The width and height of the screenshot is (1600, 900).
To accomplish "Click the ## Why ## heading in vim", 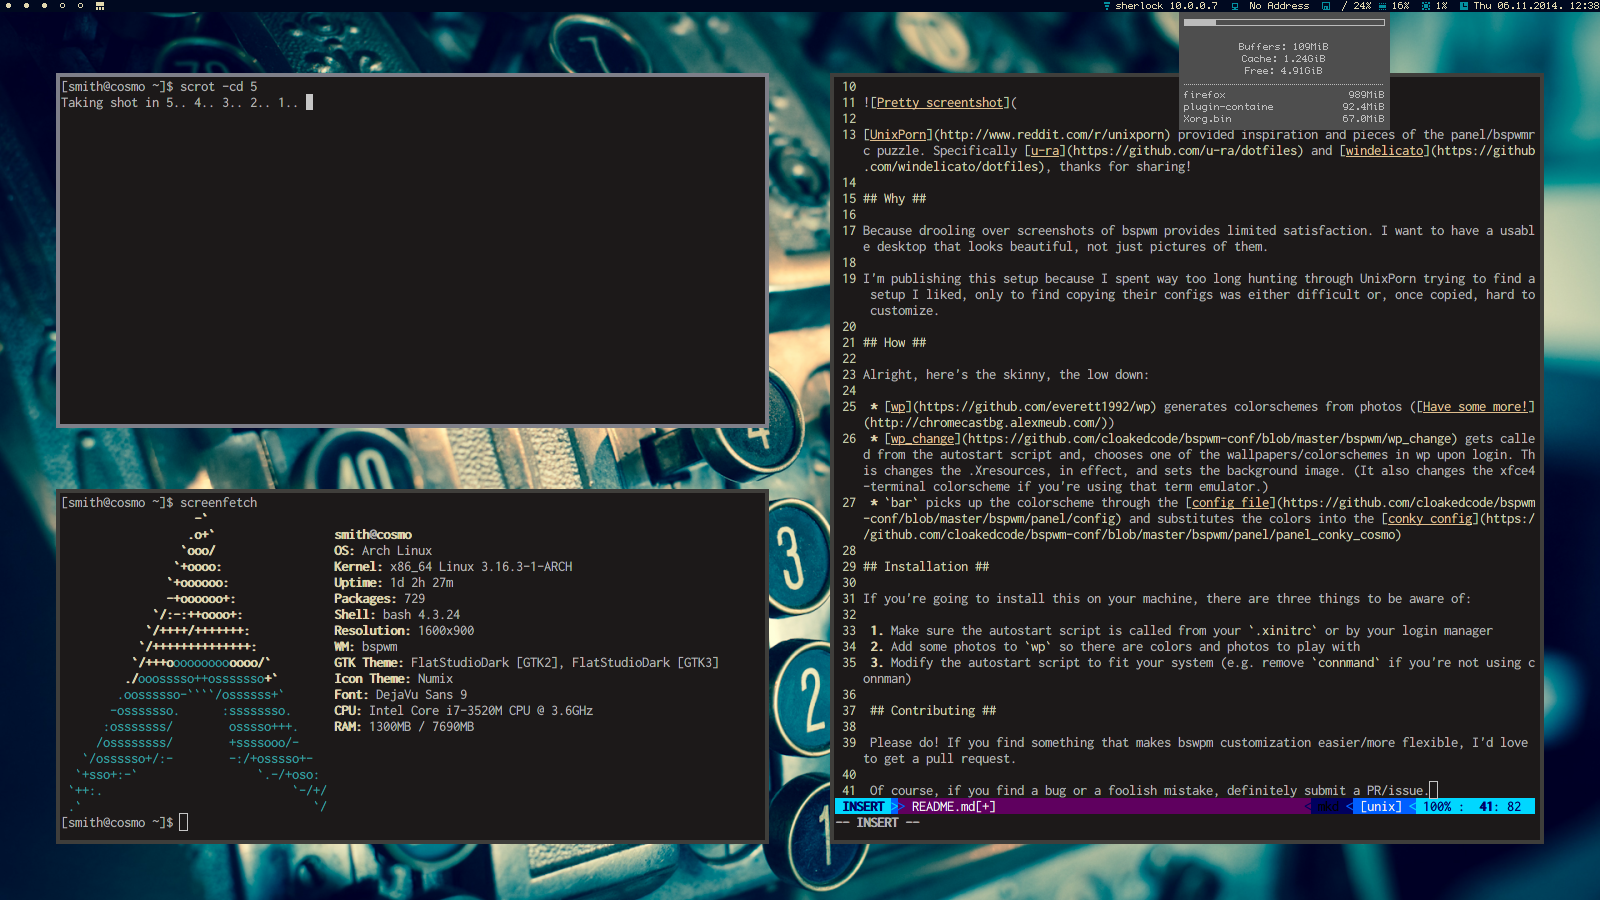I will coord(895,199).
